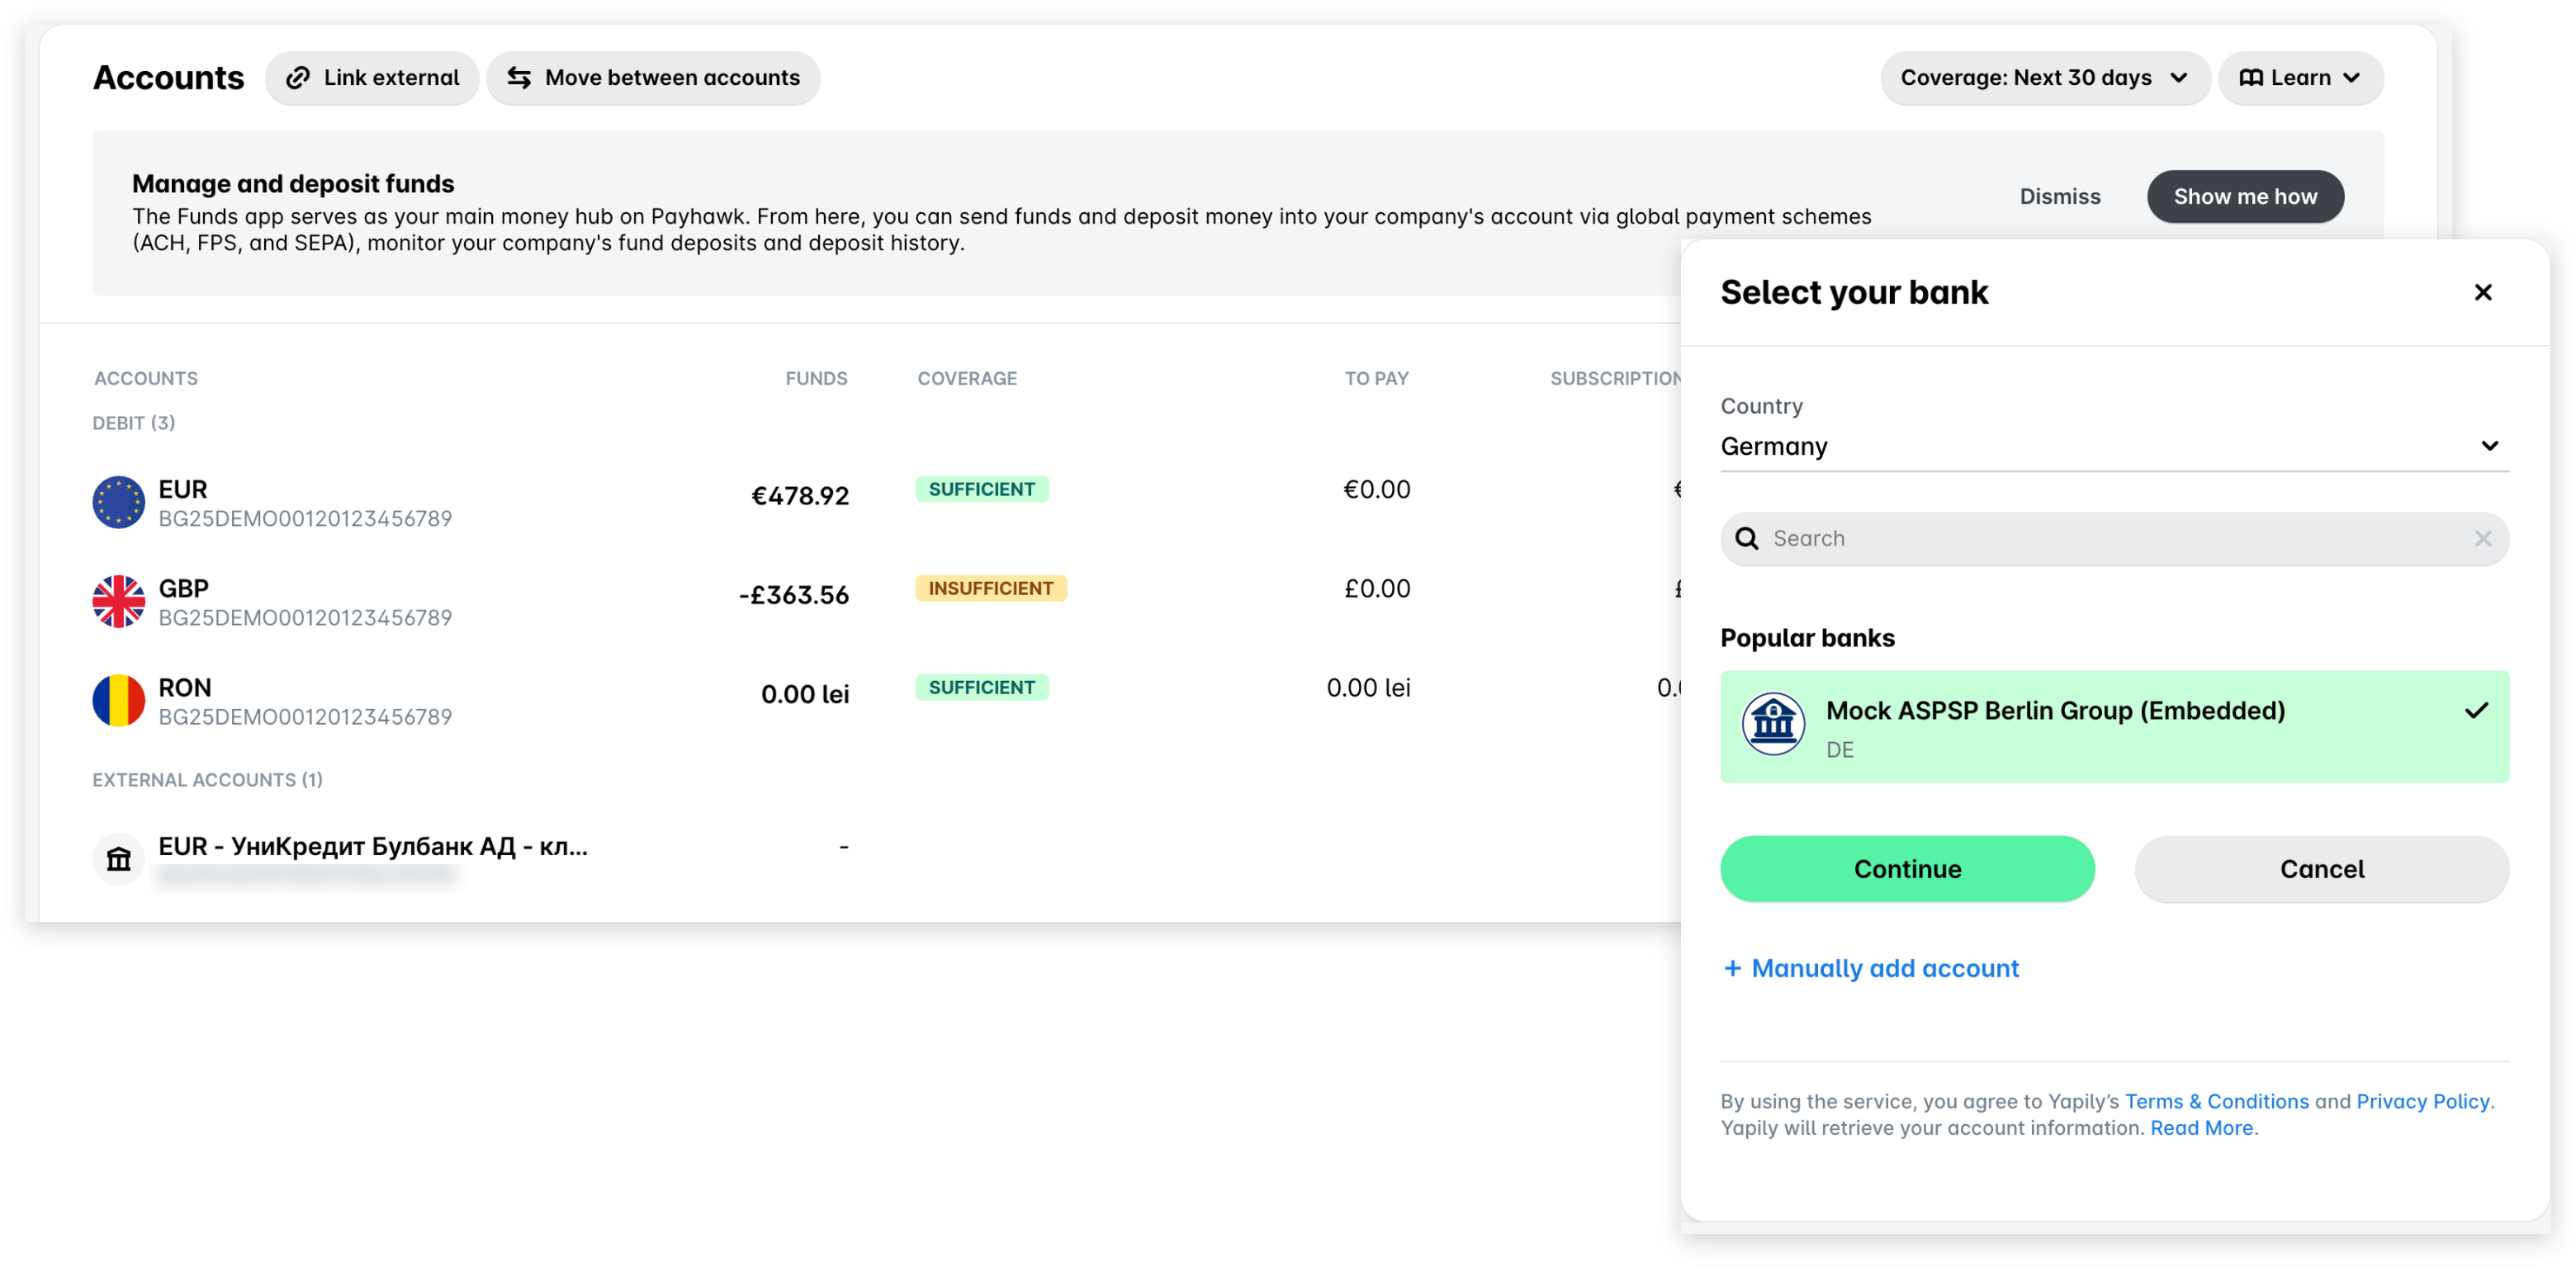Viewport: 2576px width, 1267px height.
Task: Click the -£363.56 funds amount
Action: click(x=794, y=595)
